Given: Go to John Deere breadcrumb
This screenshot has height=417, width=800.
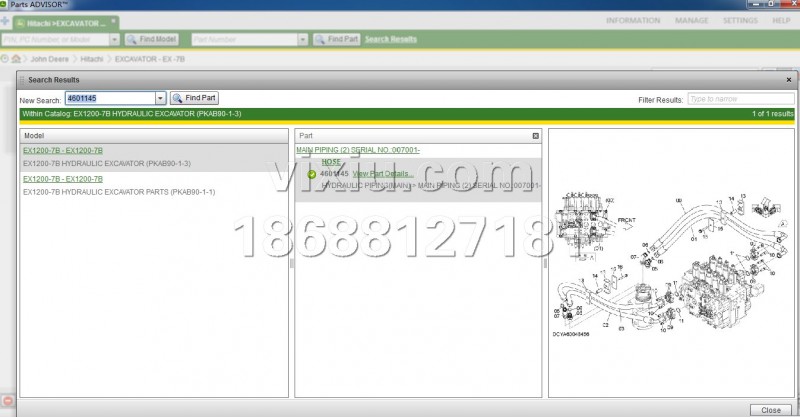Looking at the screenshot, I should (49, 59).
